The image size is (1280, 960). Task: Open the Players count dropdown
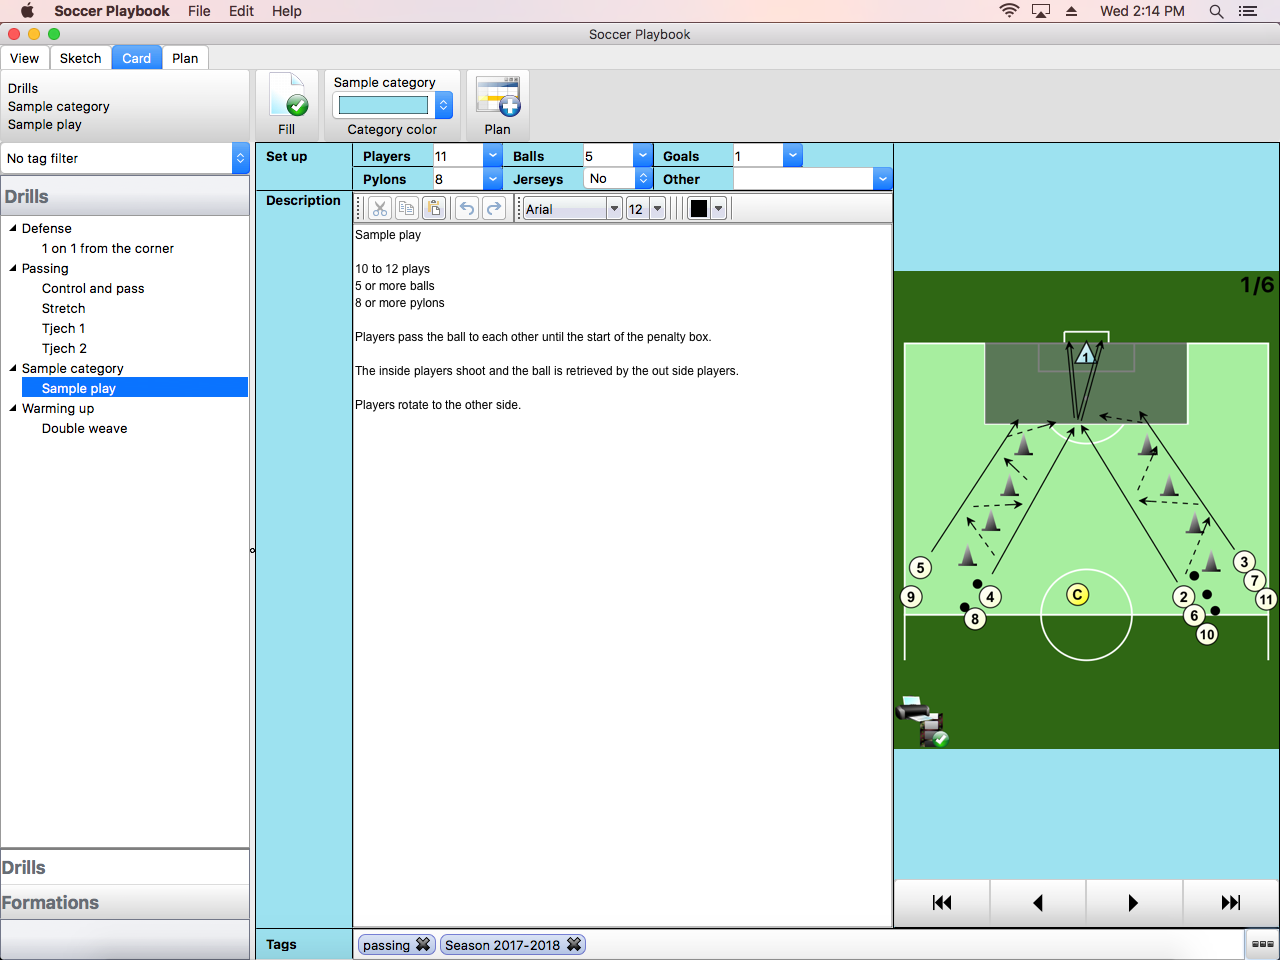pos(493,156)
